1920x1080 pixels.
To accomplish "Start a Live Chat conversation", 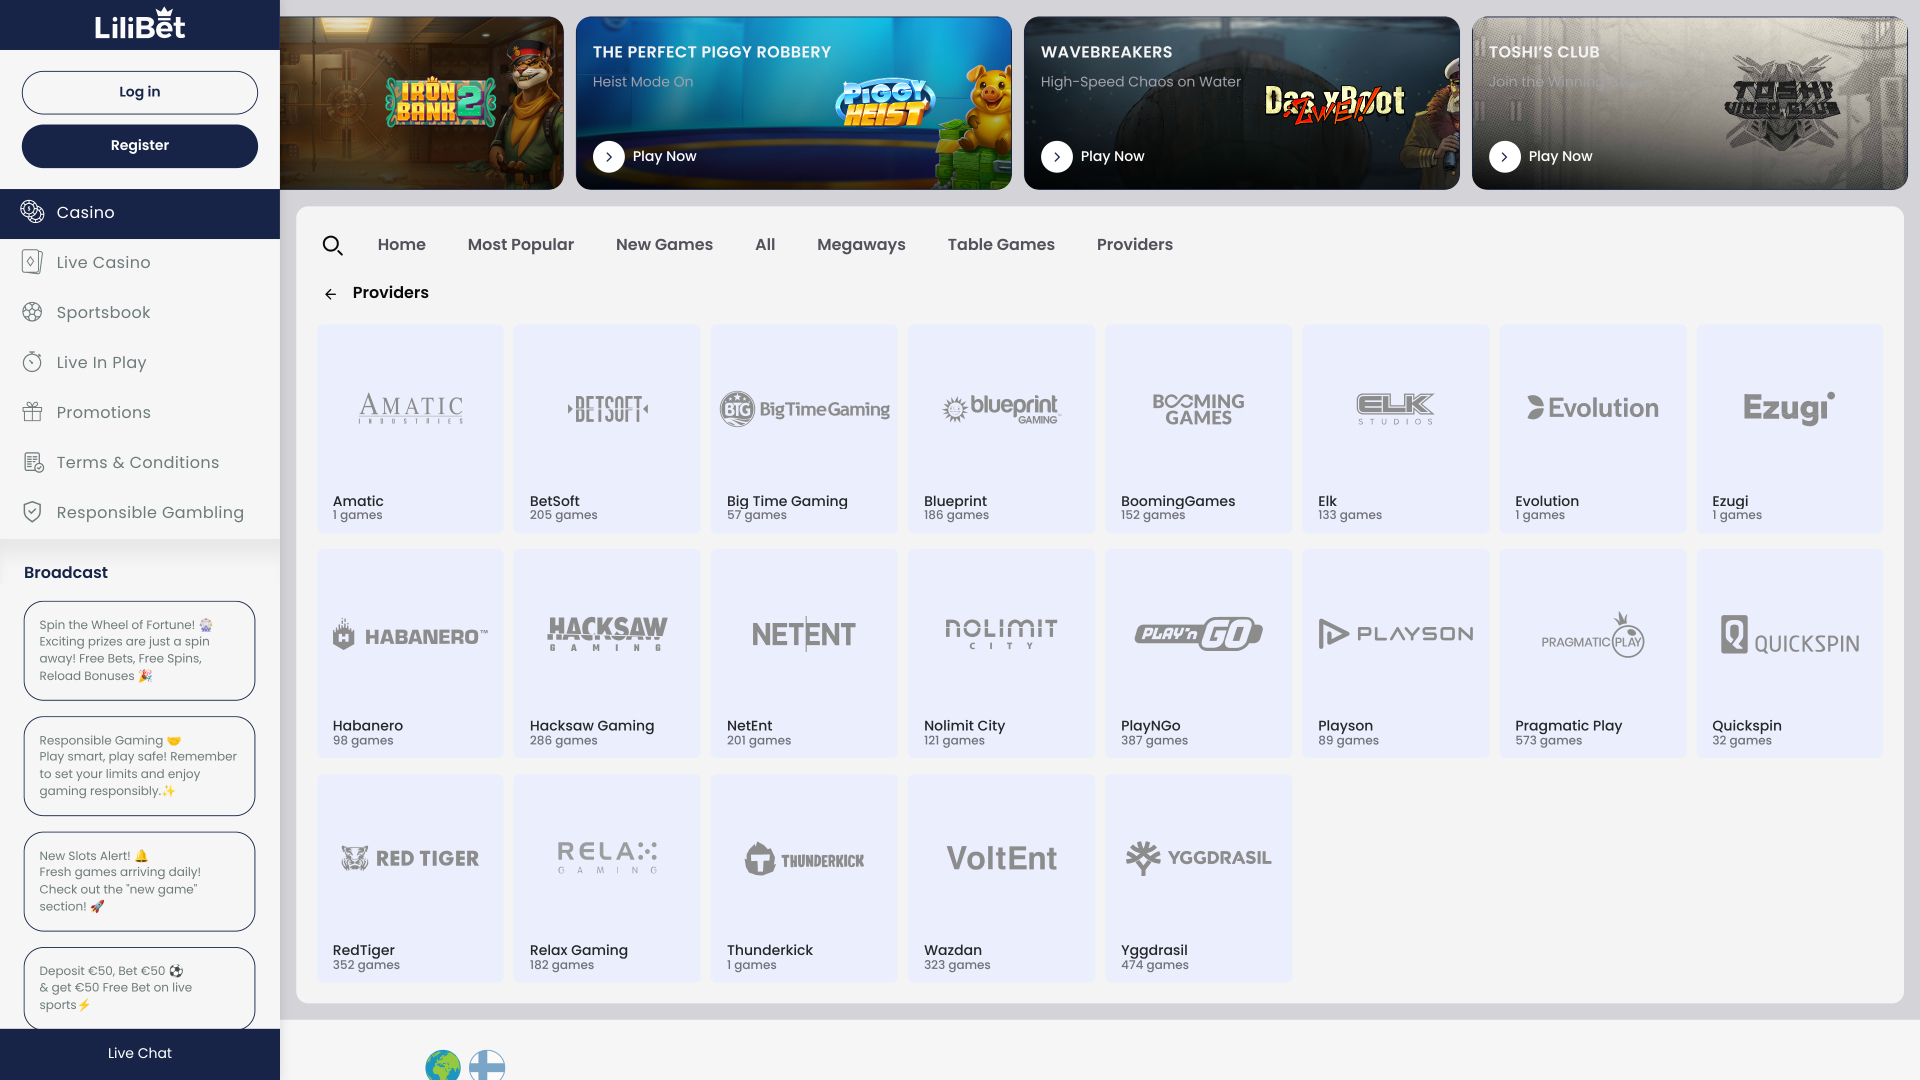I will [139, 1053].
